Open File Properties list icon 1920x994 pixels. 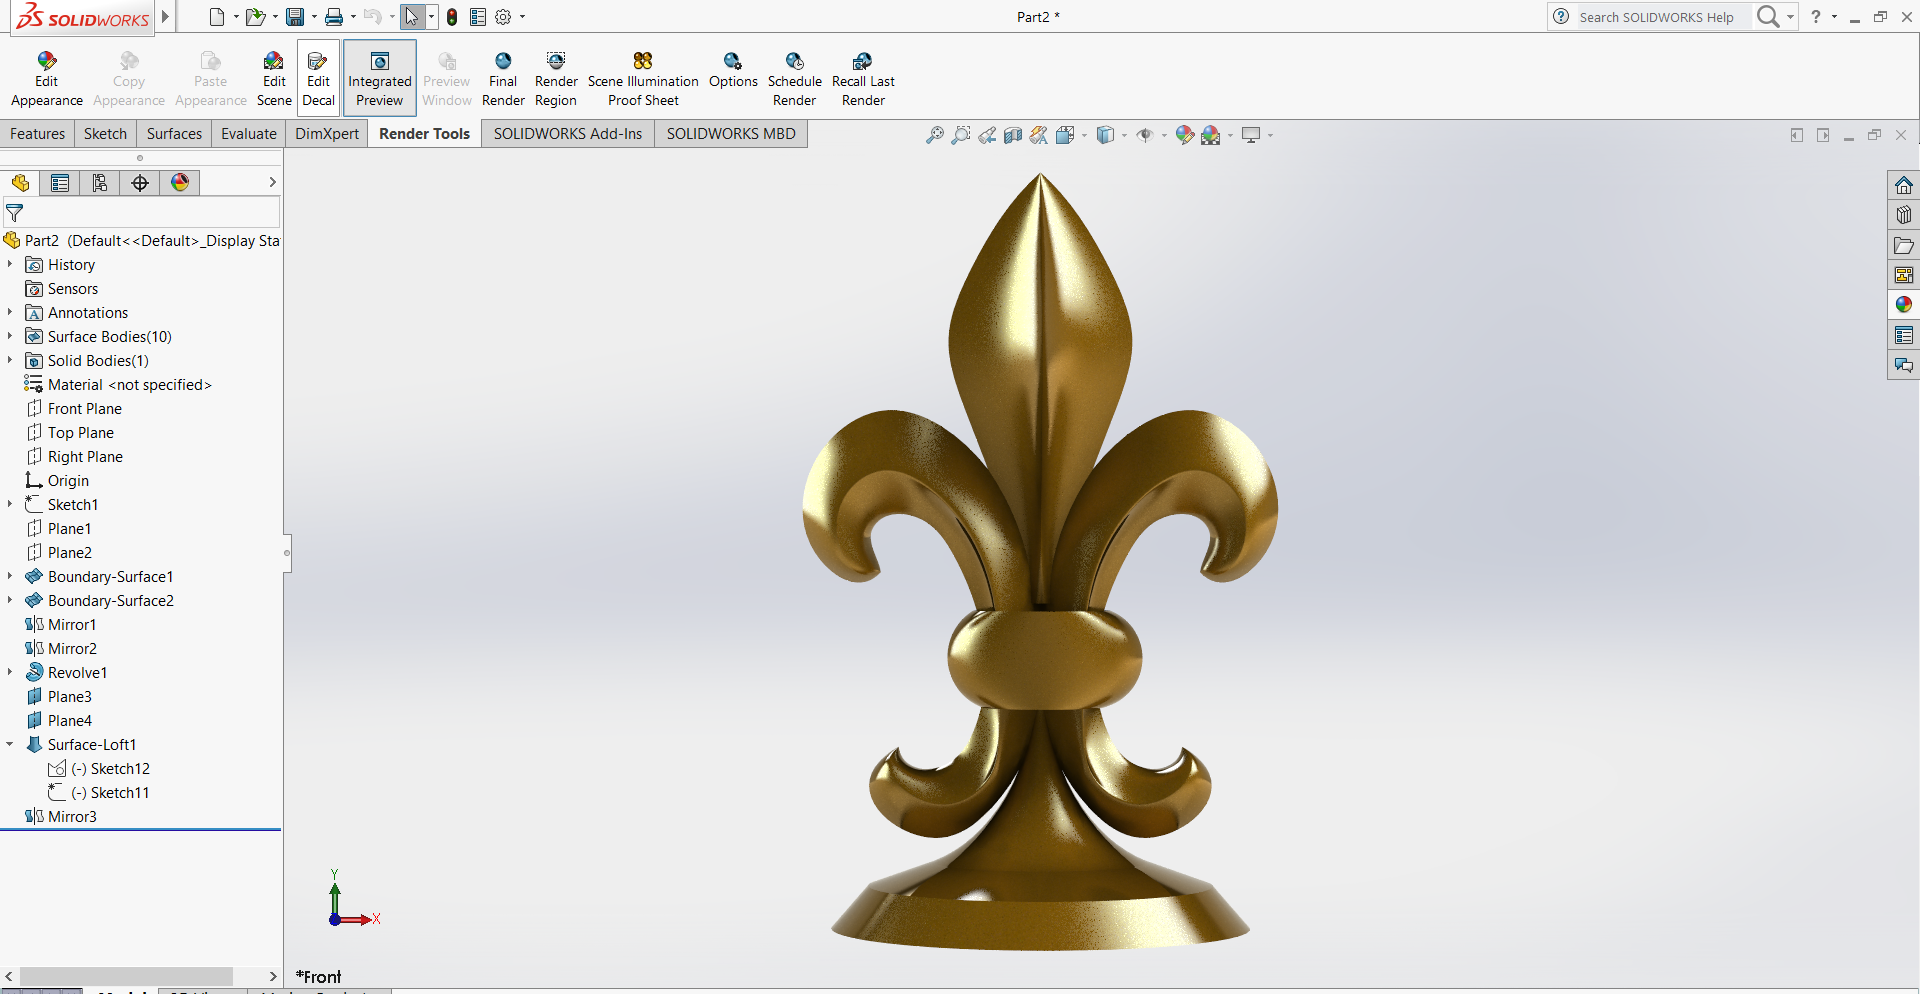[x=478, y=17]
